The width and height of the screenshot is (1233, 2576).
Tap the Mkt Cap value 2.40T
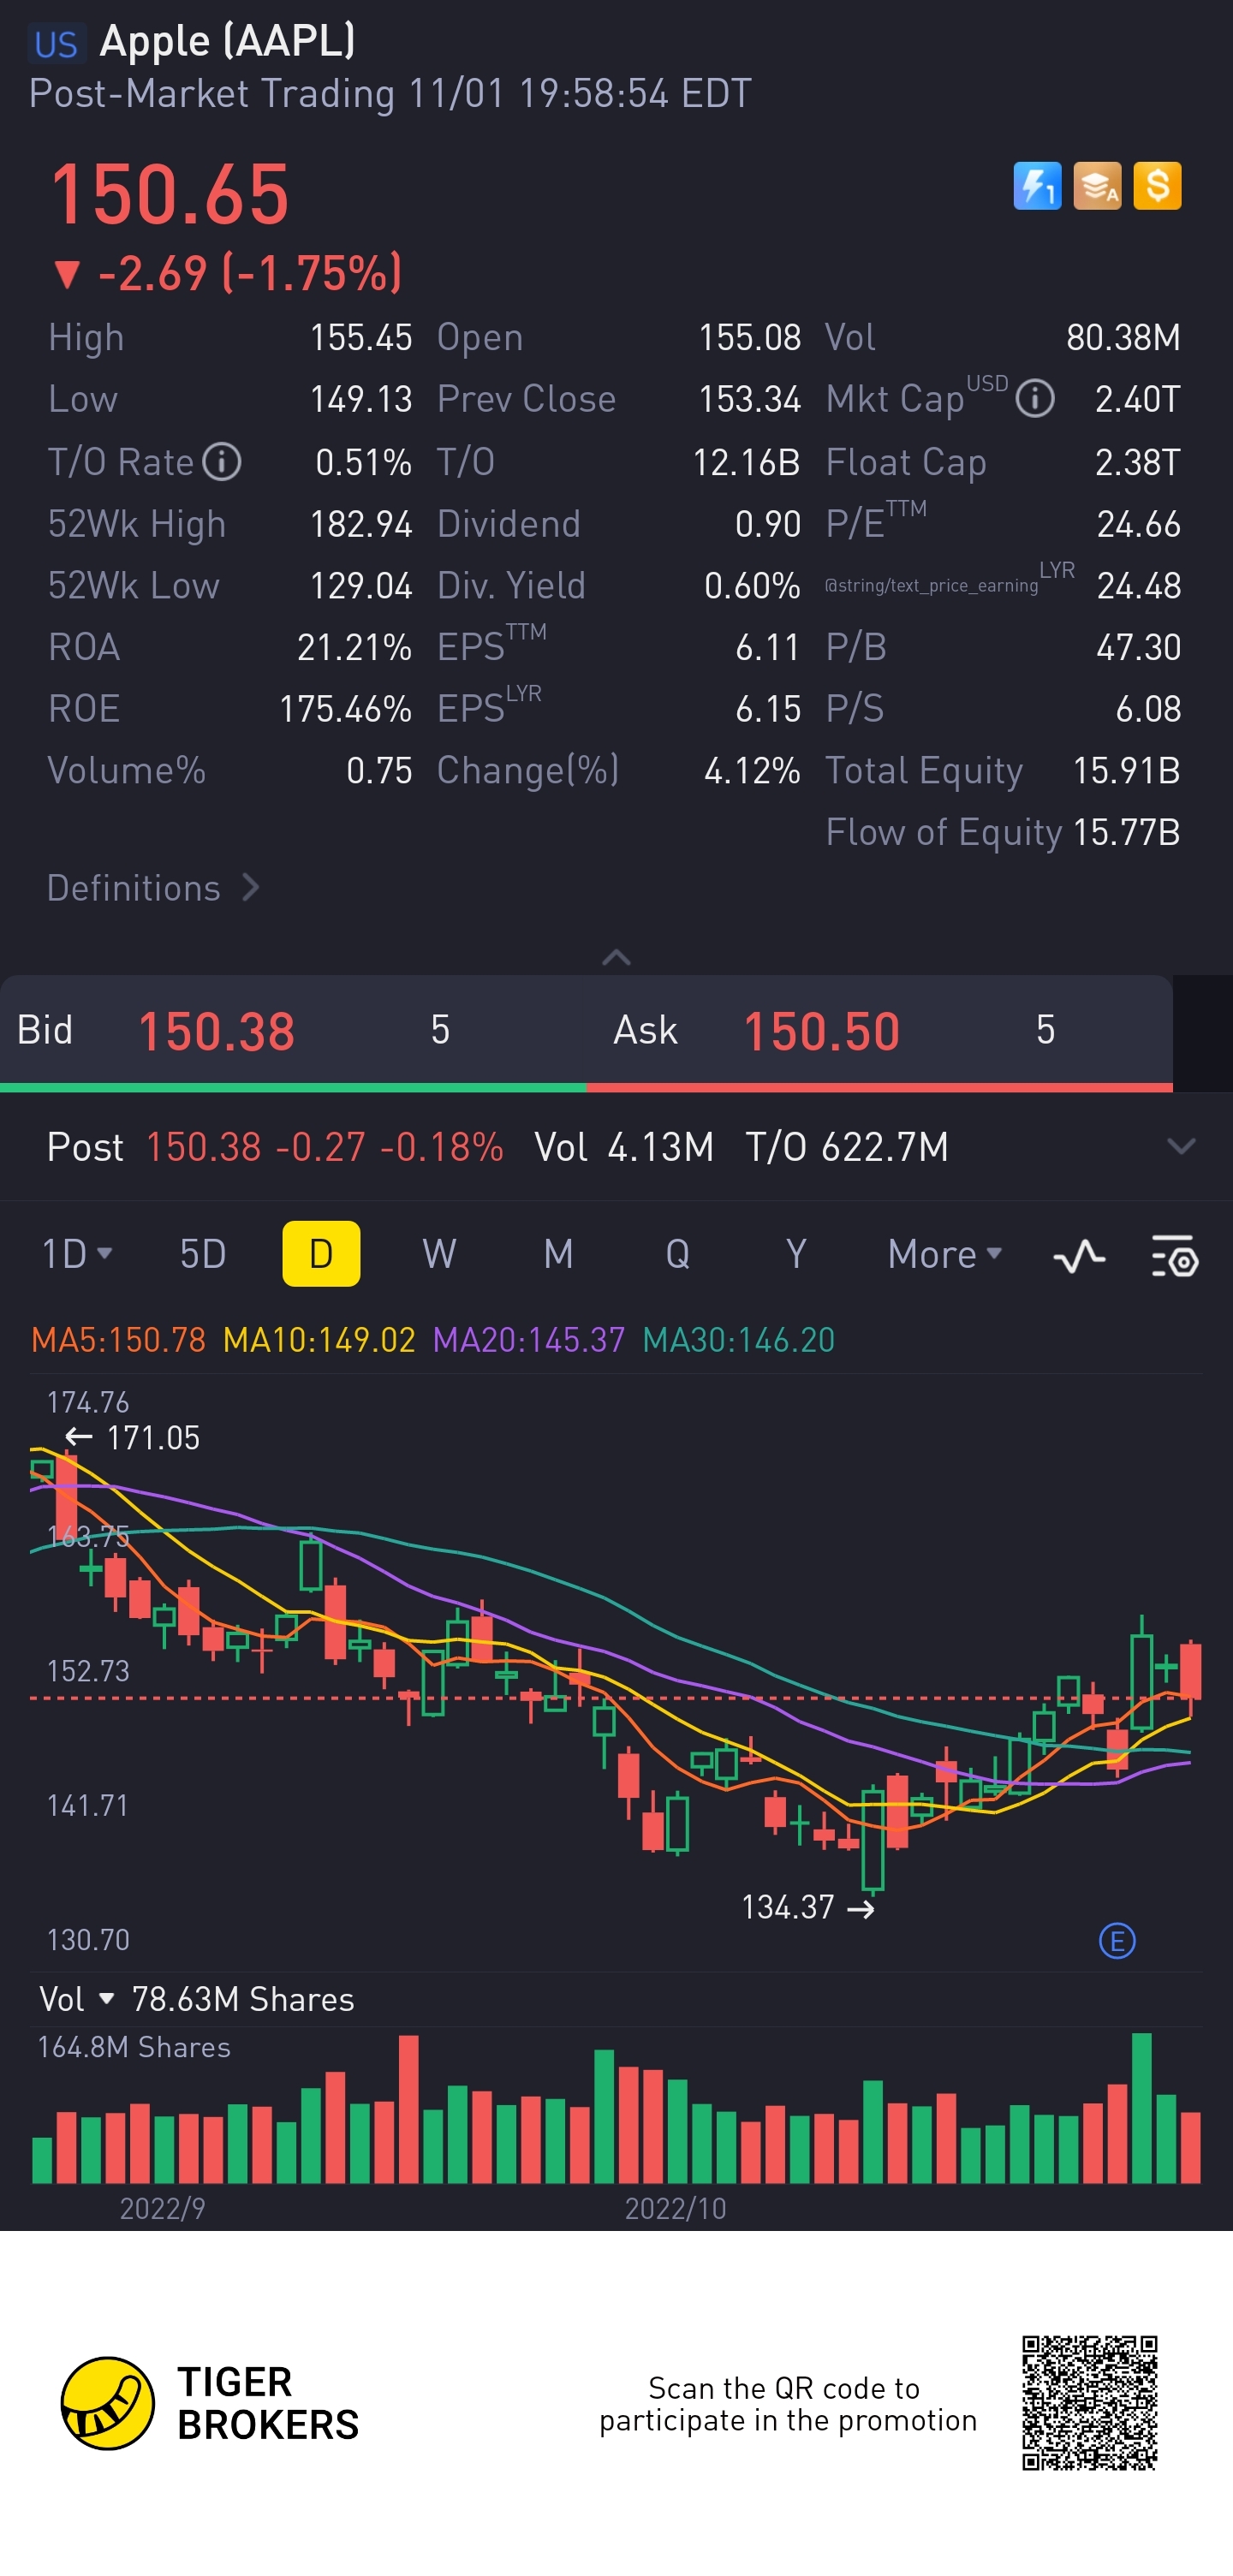pyautogui.click(x=1138, y=400)
